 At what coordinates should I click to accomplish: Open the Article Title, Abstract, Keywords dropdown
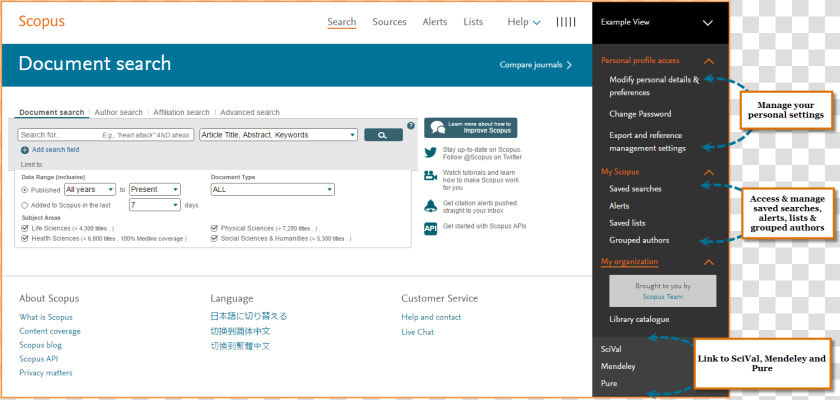click(278, 135)
